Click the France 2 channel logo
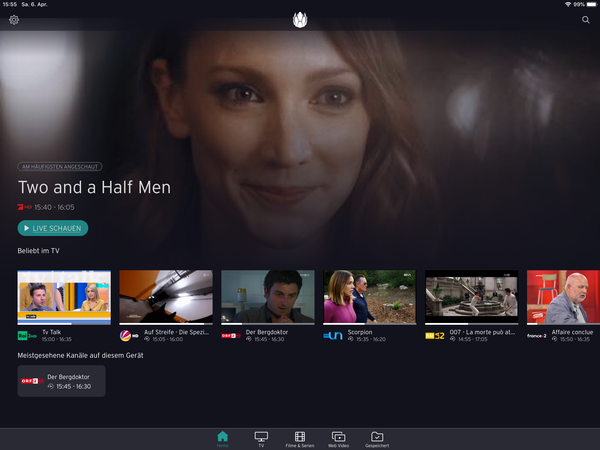Screen dimensions: 600x450 (x=537, y=336)
